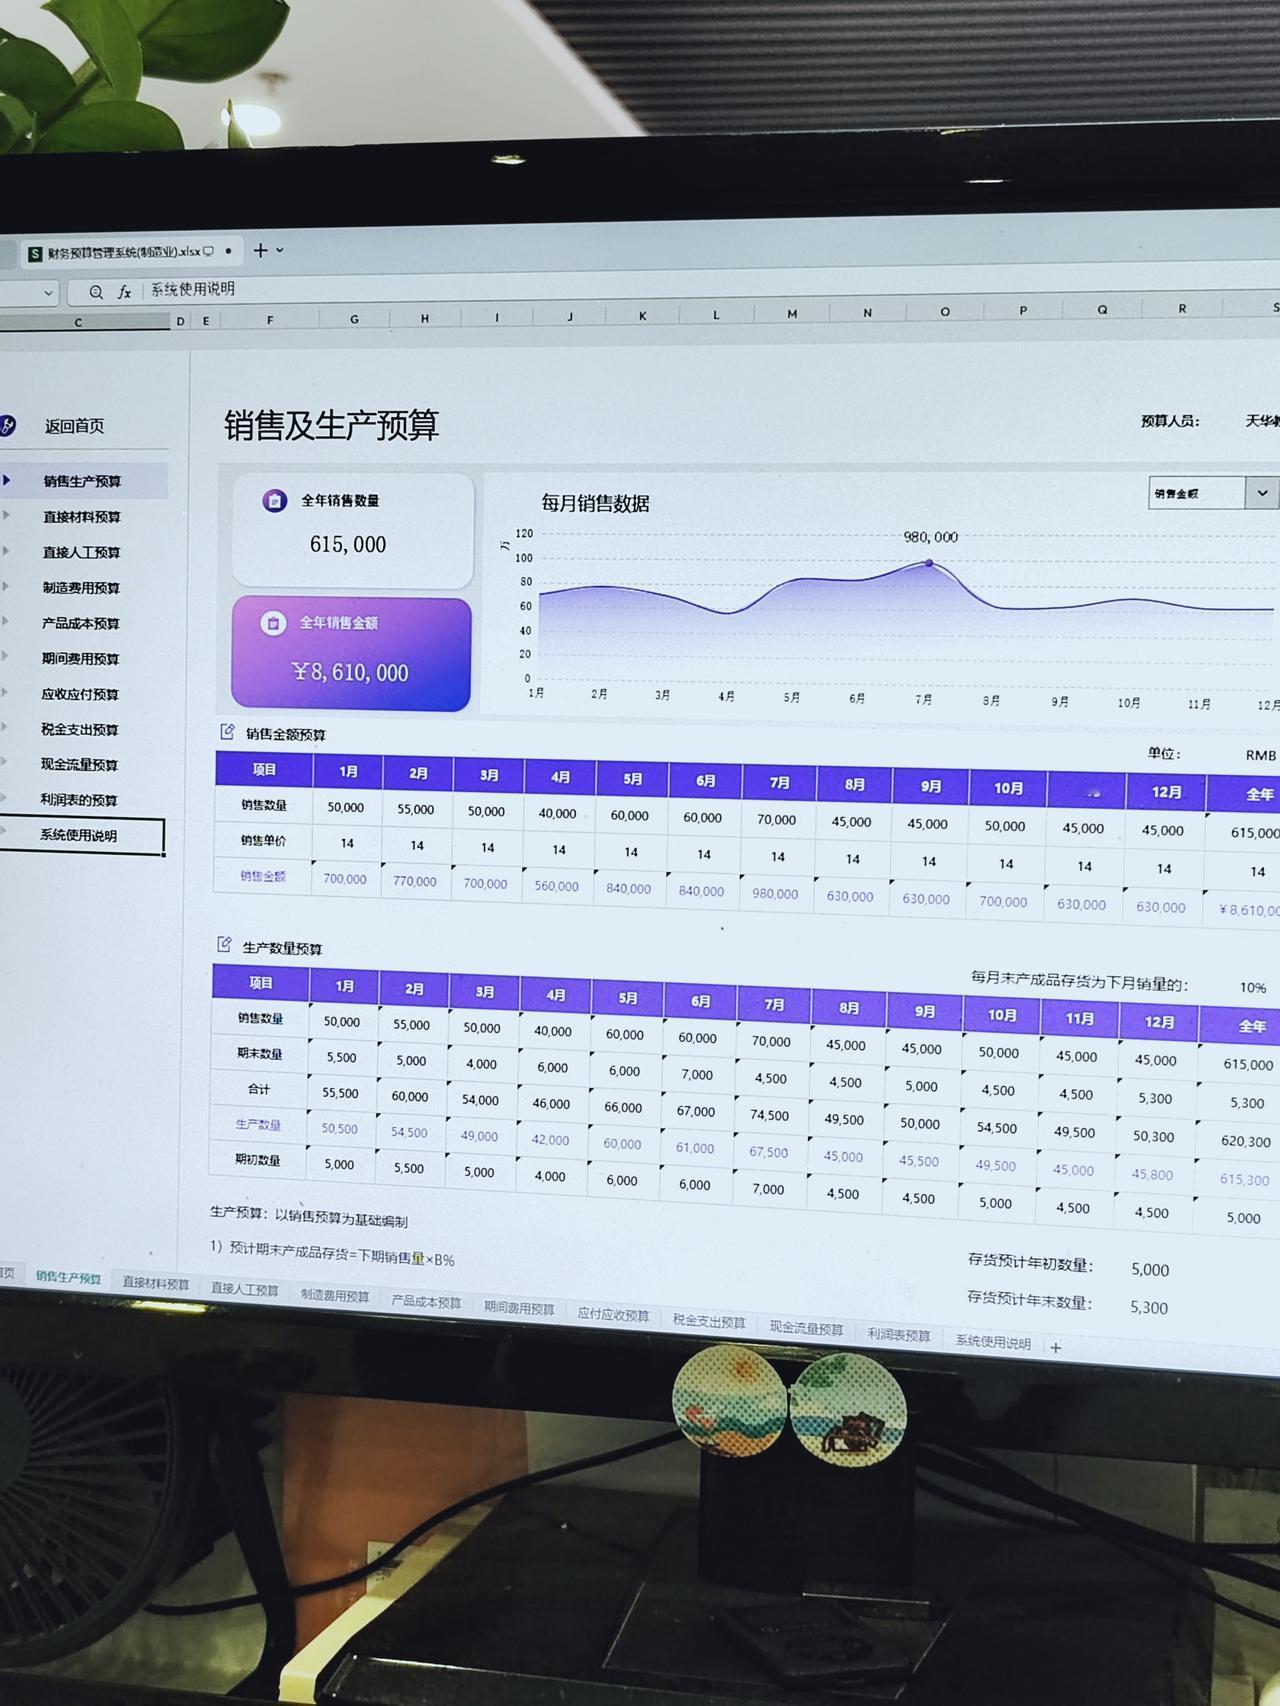1280x1706 pixels.
Task: Click 615,000 total sales quantity value
Action: (347, 544)
